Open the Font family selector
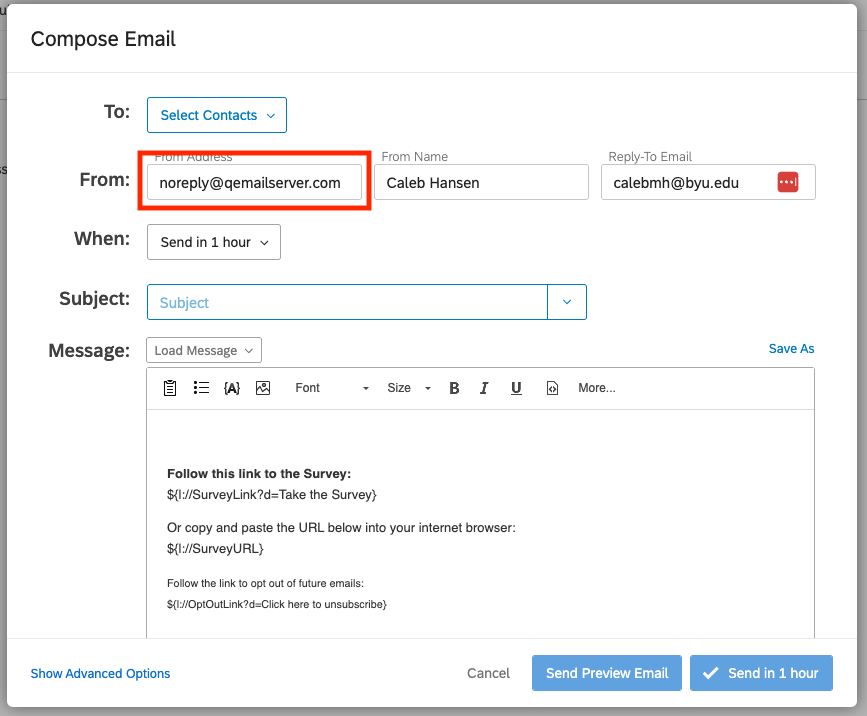Screen dimensions: 867x716 tap(331, 388)
